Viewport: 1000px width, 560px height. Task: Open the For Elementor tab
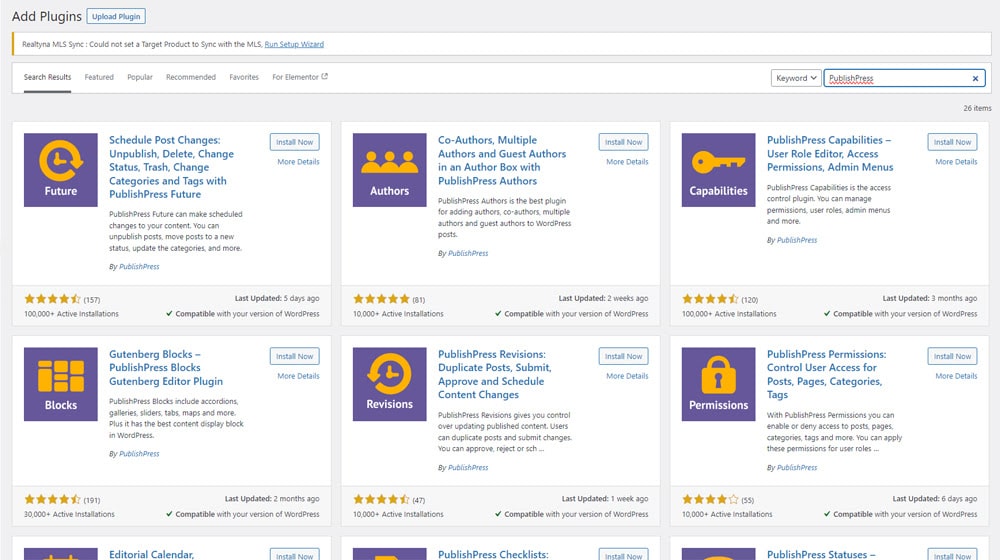pyautogui.click(x=300, y=77)
